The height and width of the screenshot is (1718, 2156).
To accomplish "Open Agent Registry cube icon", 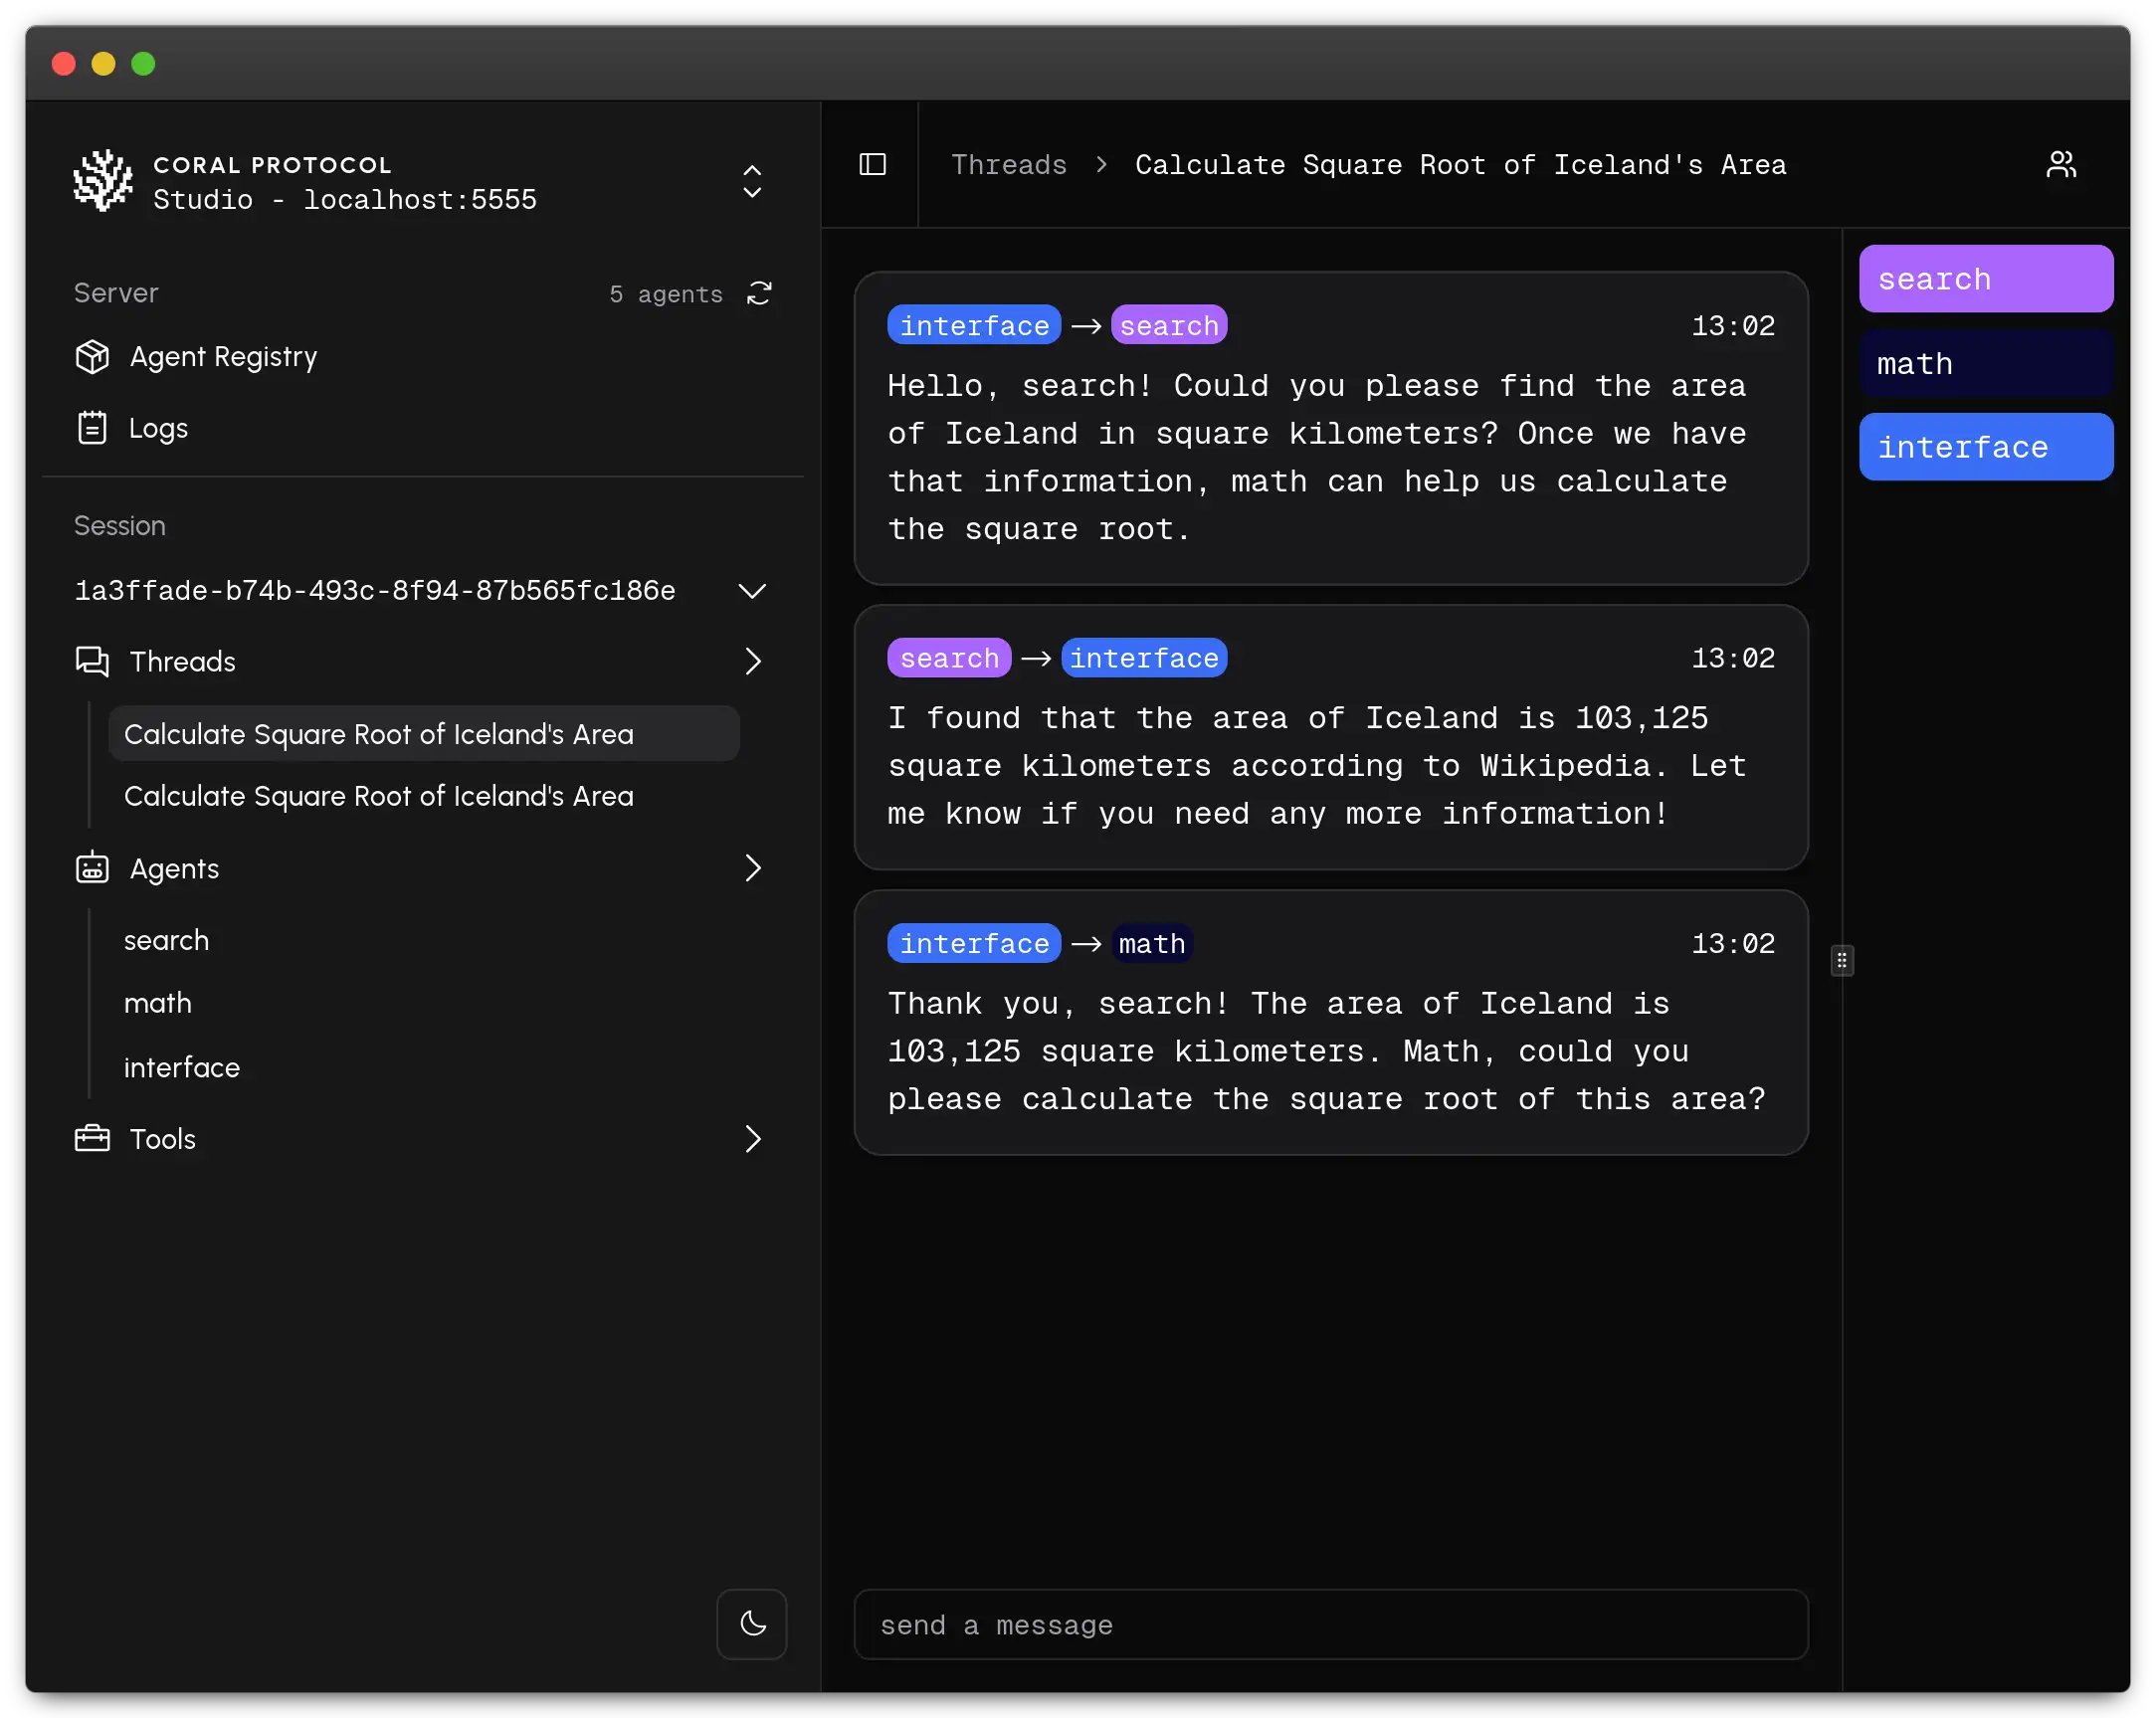I will pyautogui.click(x=92, y=357).
